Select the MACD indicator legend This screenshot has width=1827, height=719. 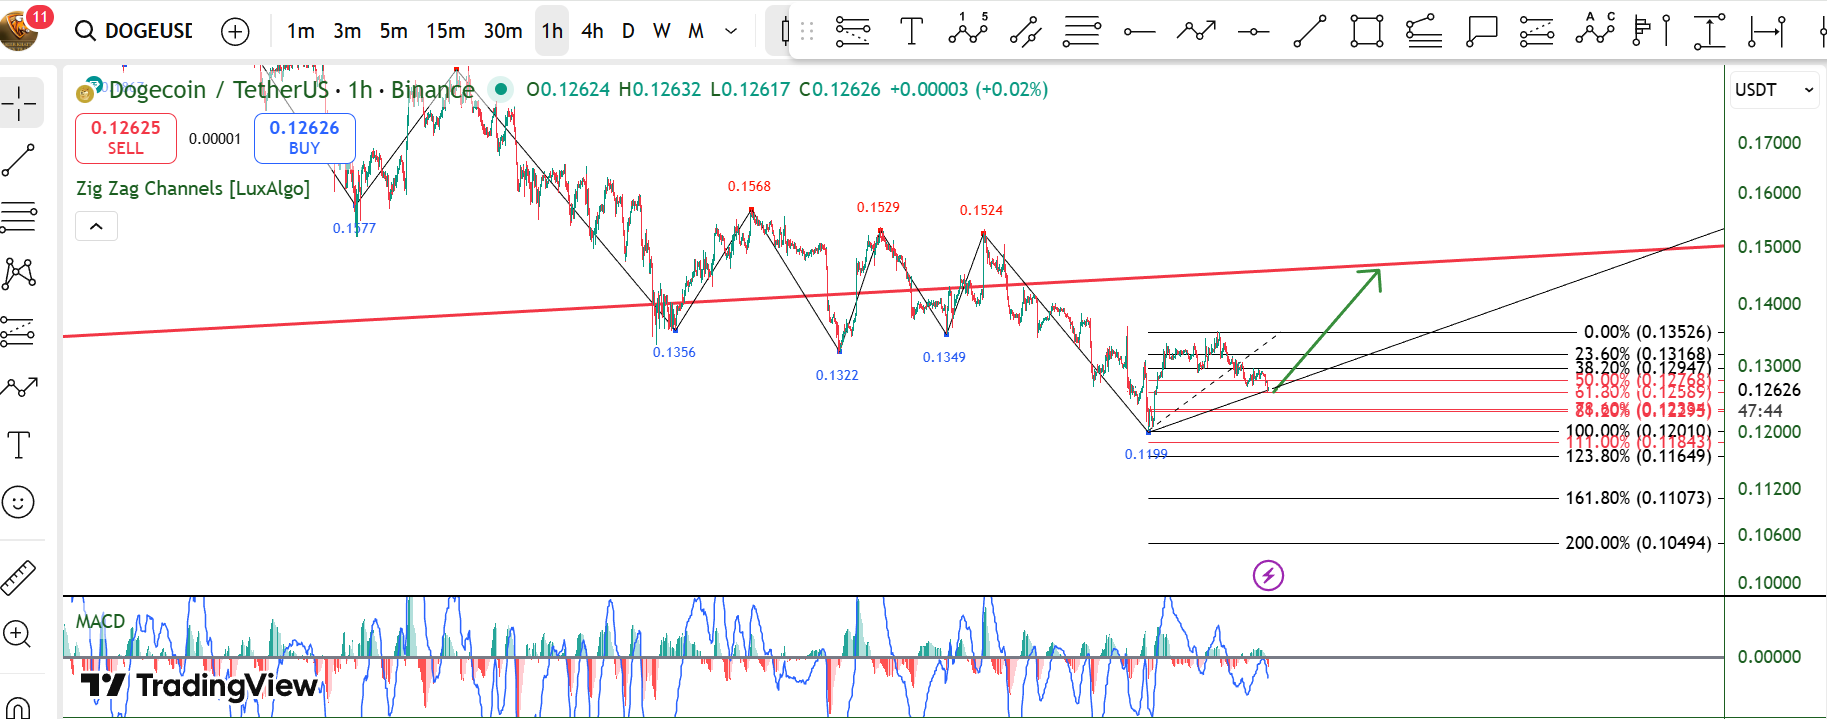click(100, 621)
